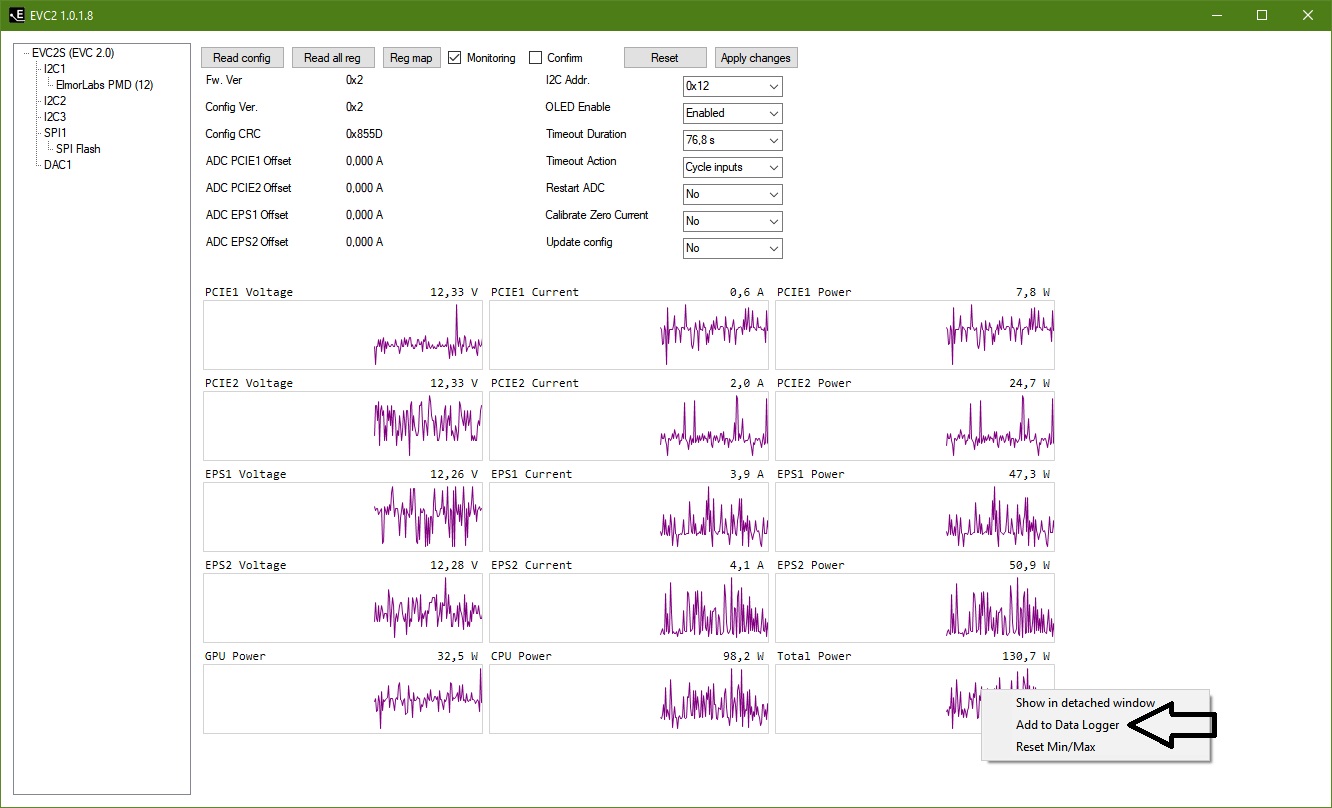Choose Add to Data Logger menu entry

(1067, 725)
